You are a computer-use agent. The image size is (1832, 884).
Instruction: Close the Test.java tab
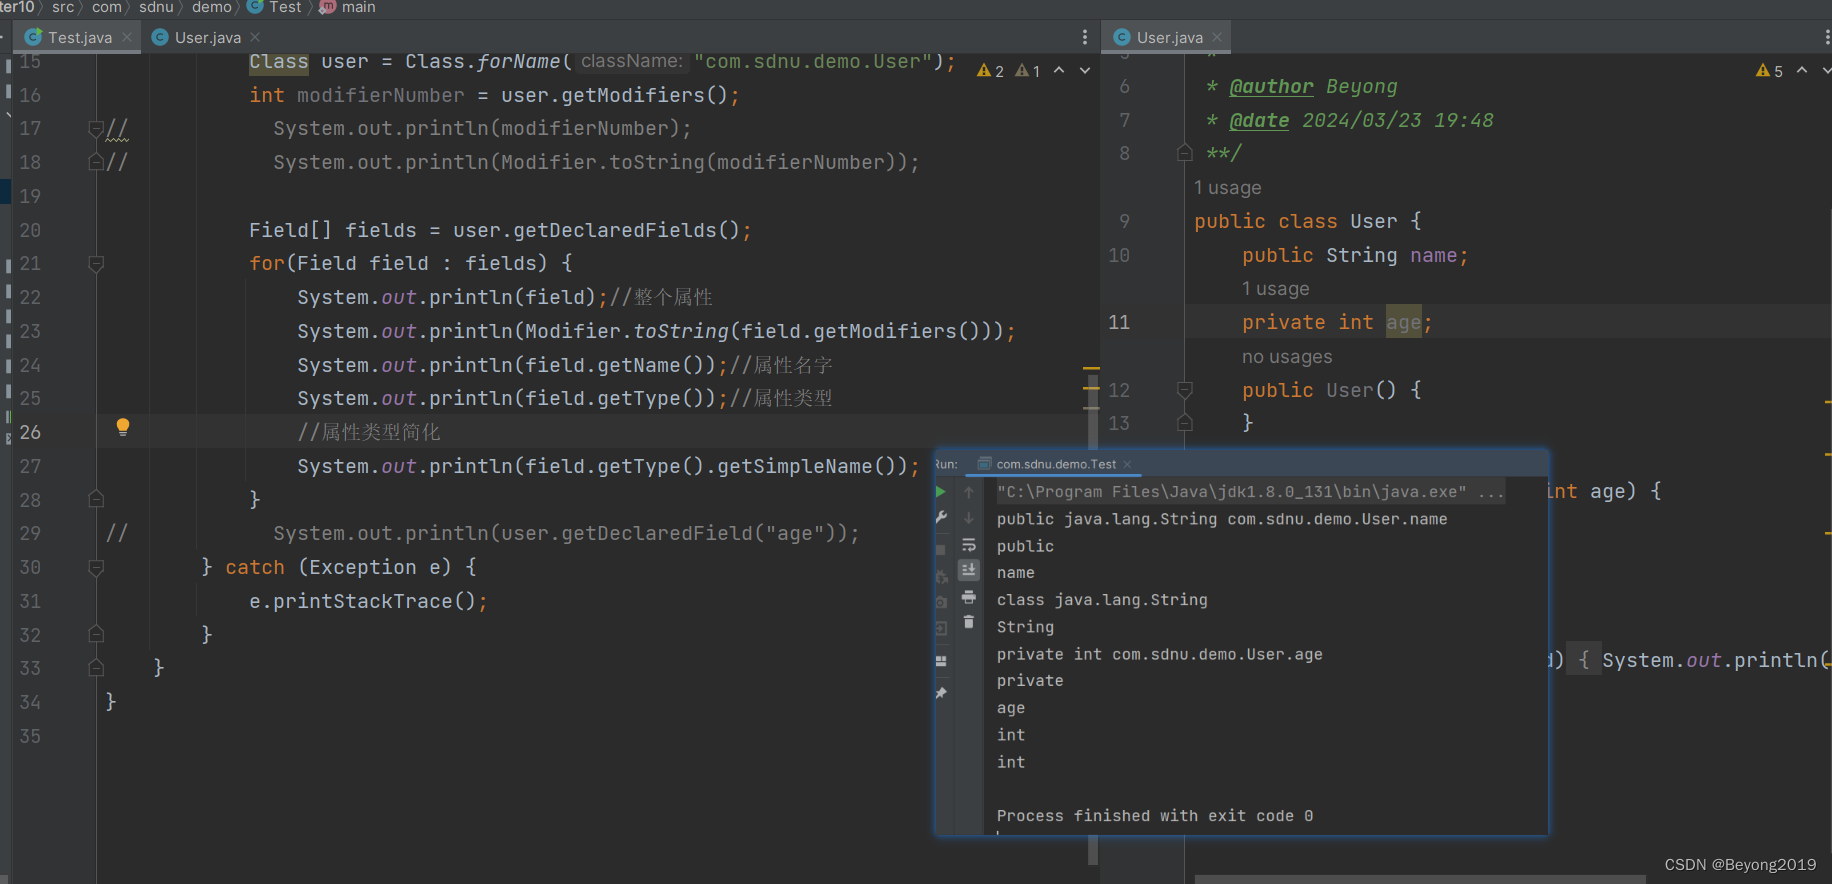127,37
